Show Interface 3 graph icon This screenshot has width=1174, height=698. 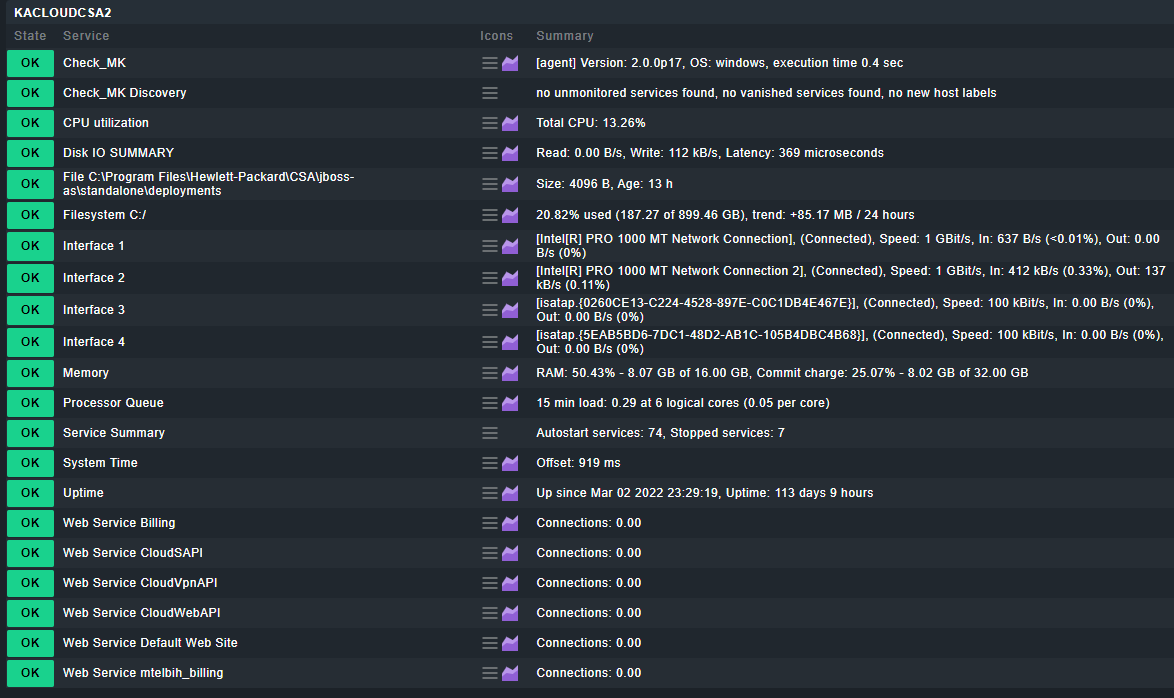(510, 310)
